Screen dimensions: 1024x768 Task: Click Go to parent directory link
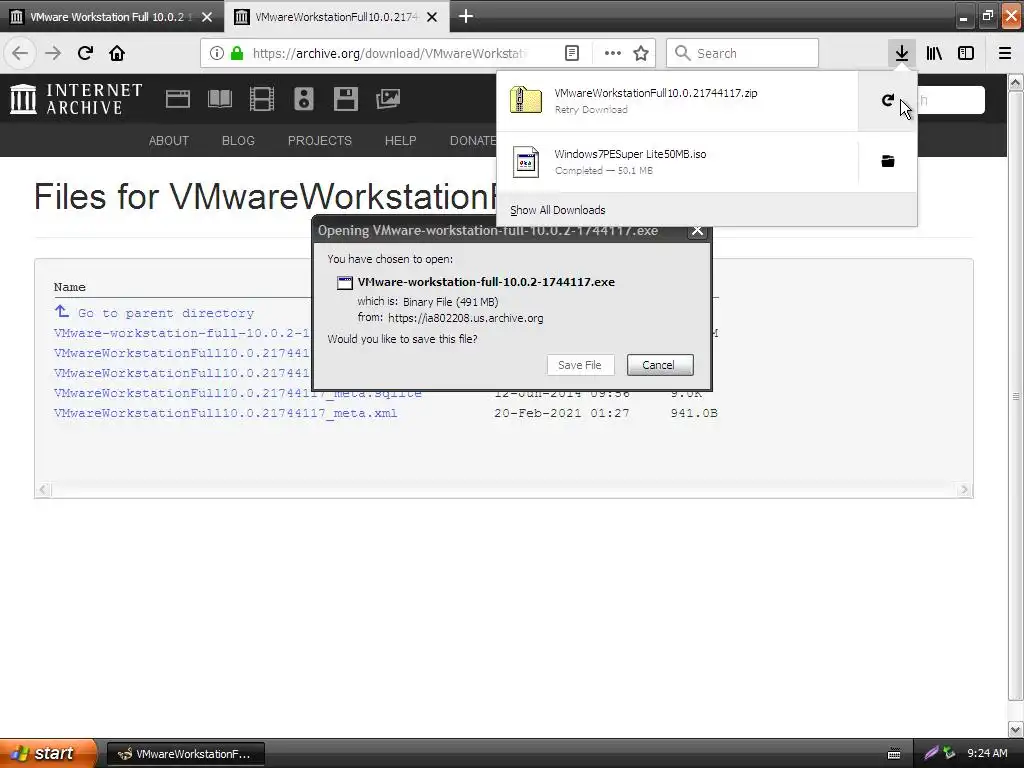click(x=165, y=313)
